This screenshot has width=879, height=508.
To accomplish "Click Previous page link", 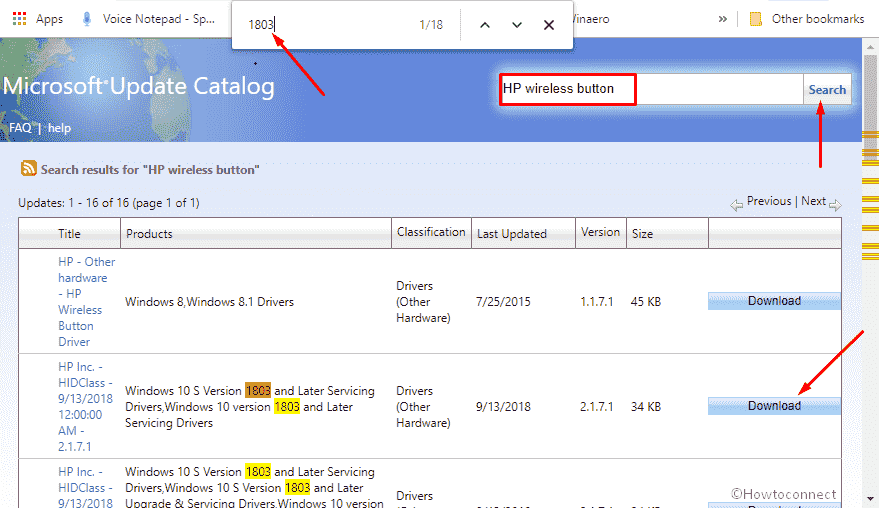I will (x=769, y=201).
